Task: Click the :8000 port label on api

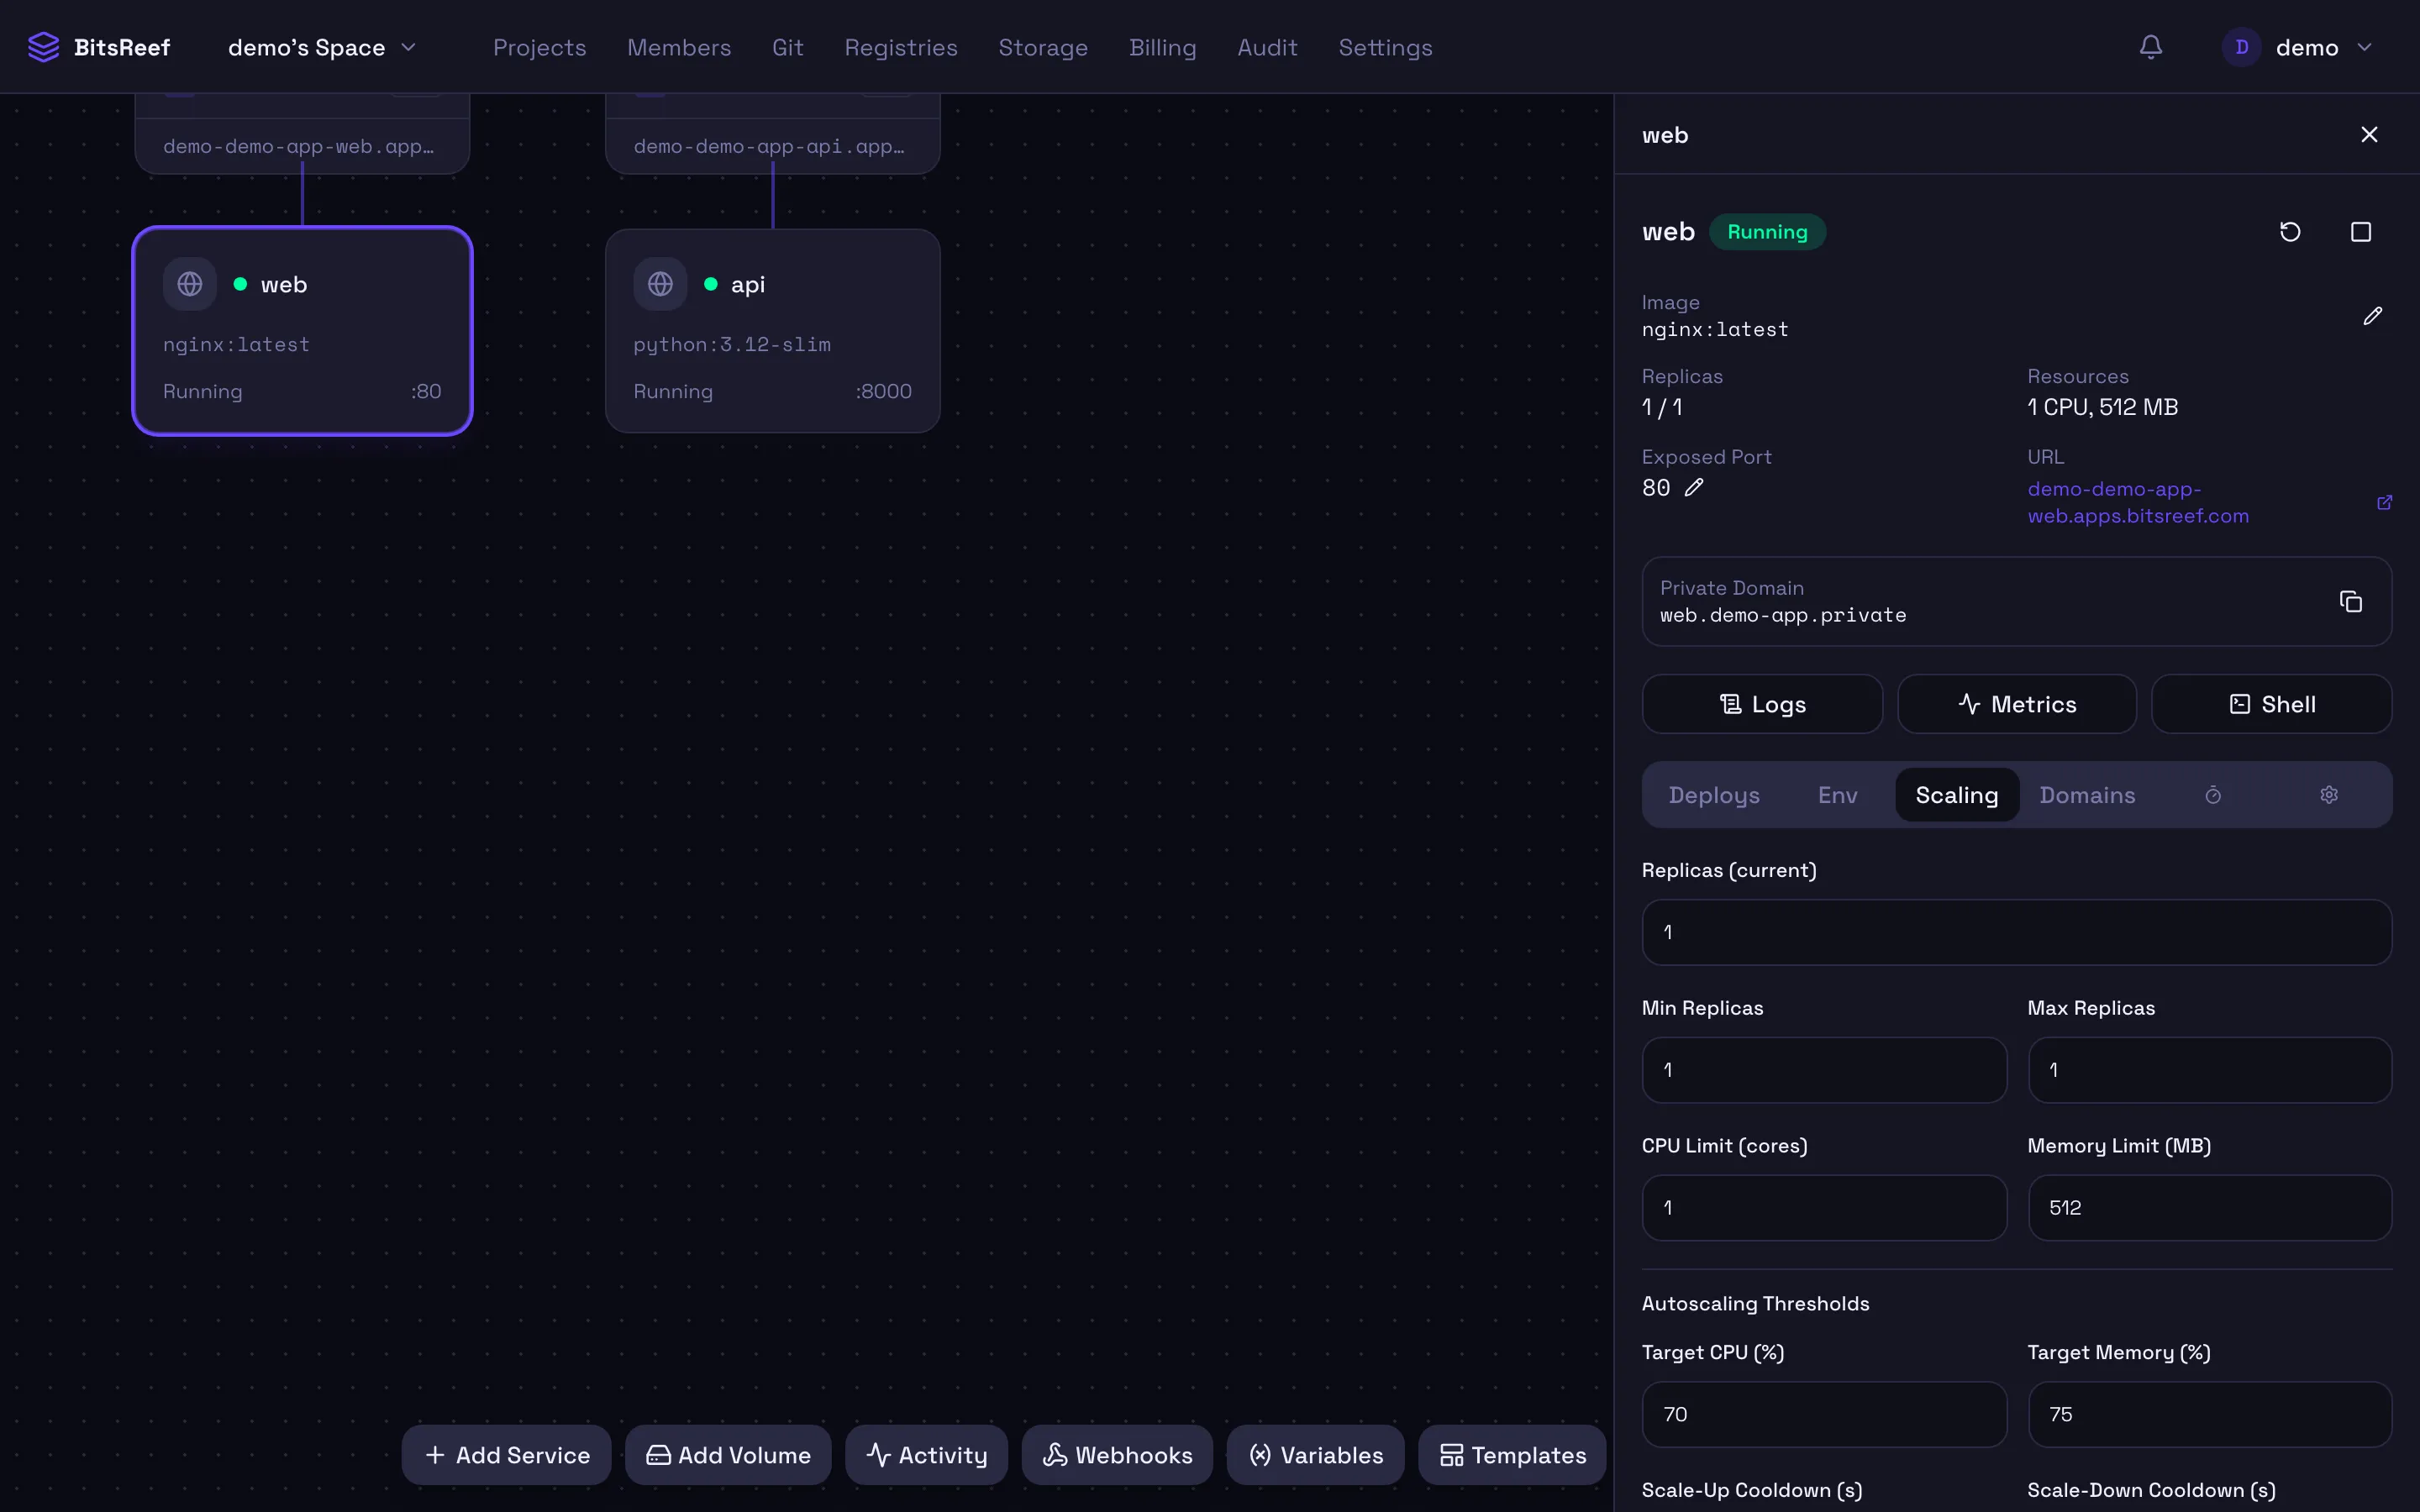Action: coord(883,391)
